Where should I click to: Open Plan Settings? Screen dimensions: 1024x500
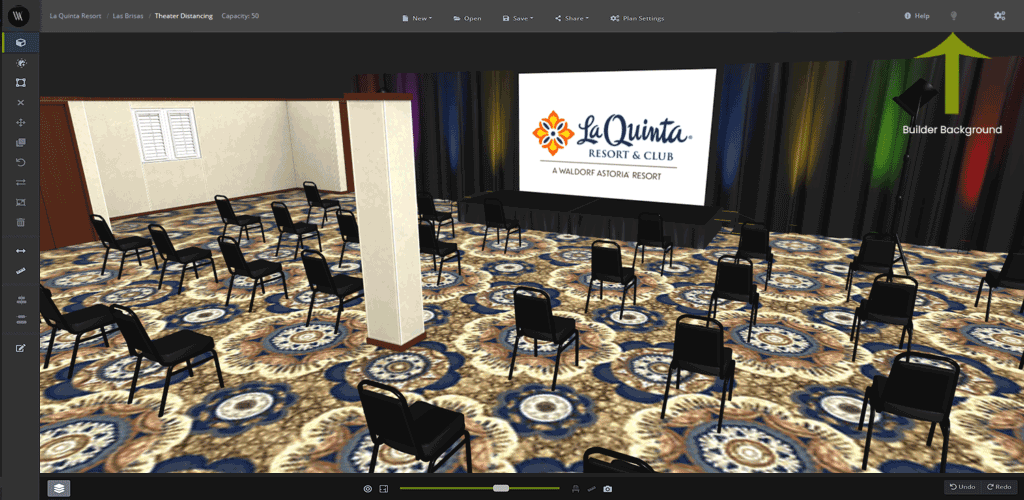click(637, 18)
